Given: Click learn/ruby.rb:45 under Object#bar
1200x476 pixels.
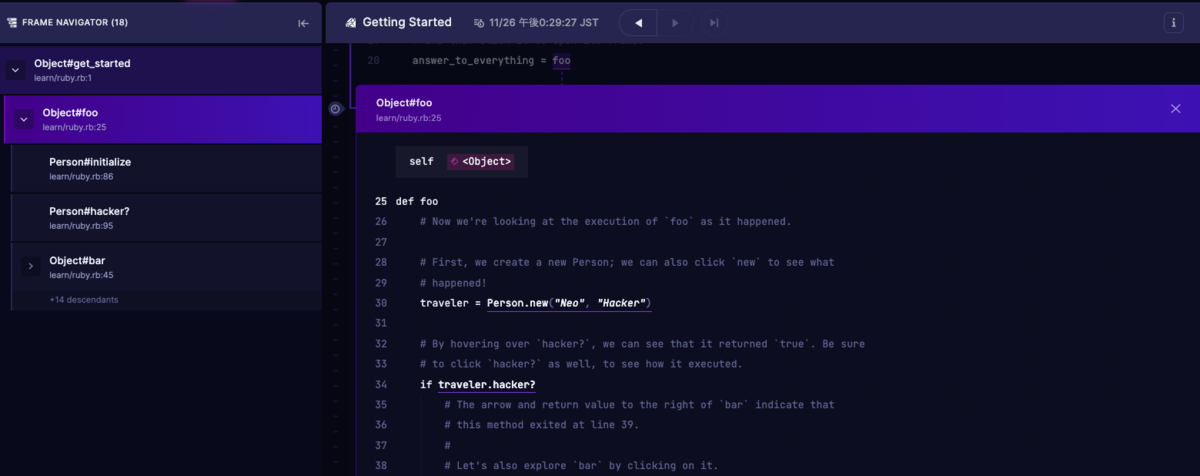Looking at the screenshot, I should [x=81, y=275].
